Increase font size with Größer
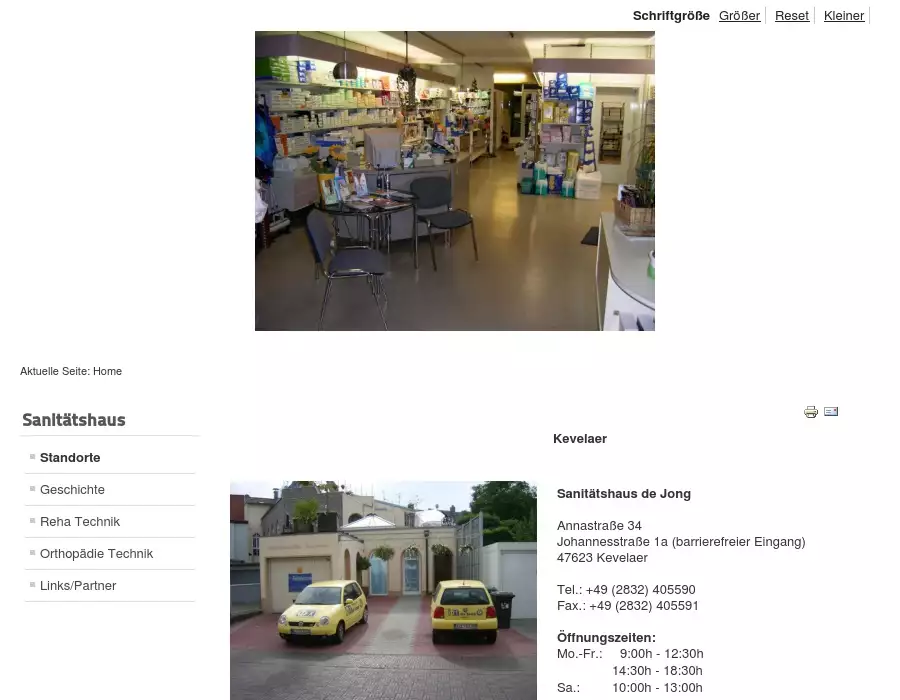Viewport: 900px width, 700px height. click(x=739, y=16)
